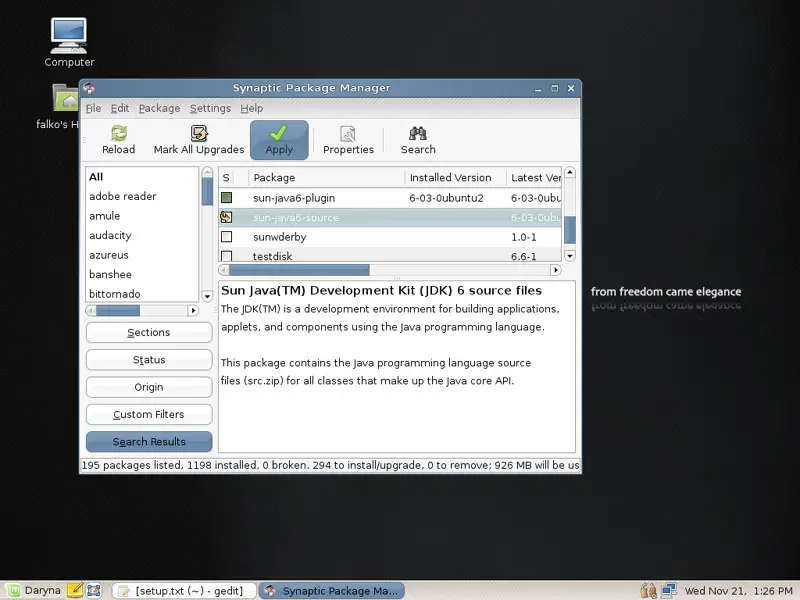The image size is (800, 600).
Task: Click the Sections filter button
Action: 149,333
